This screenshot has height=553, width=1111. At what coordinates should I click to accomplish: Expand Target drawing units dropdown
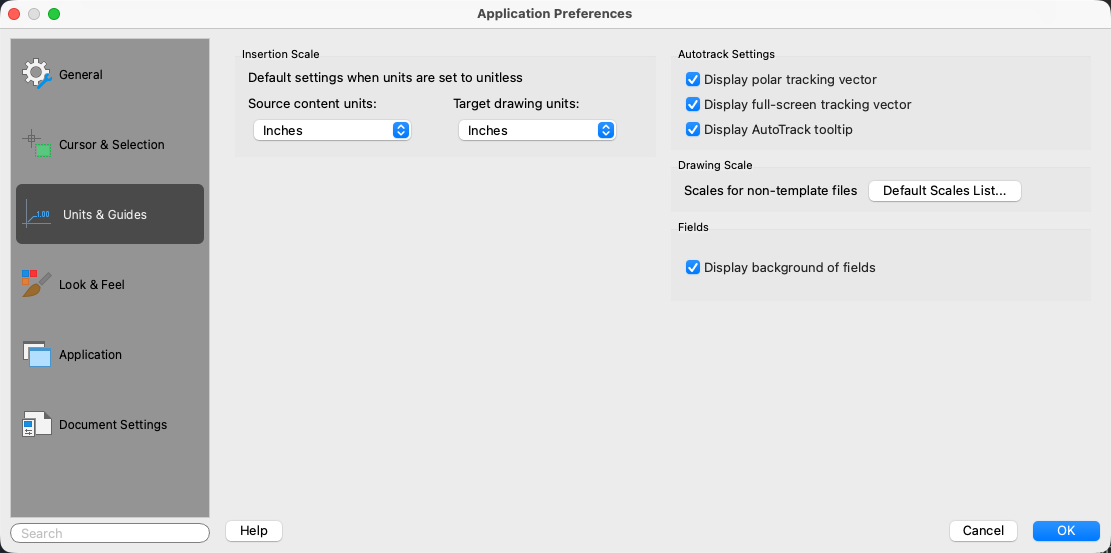point(537,130)
